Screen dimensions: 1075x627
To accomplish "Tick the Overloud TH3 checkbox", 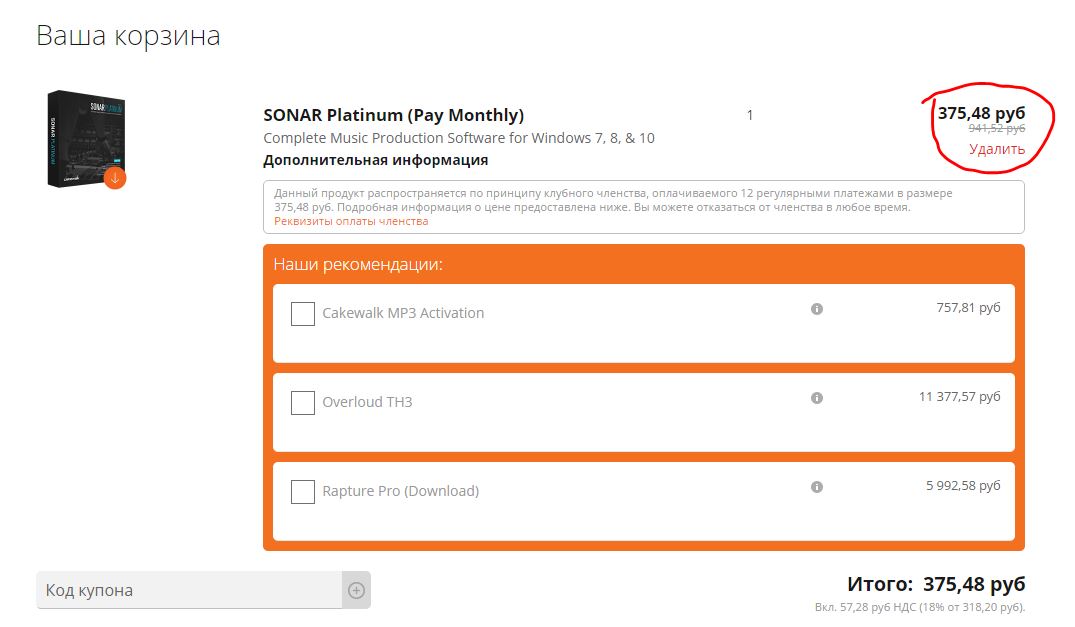I will point(303,403).
